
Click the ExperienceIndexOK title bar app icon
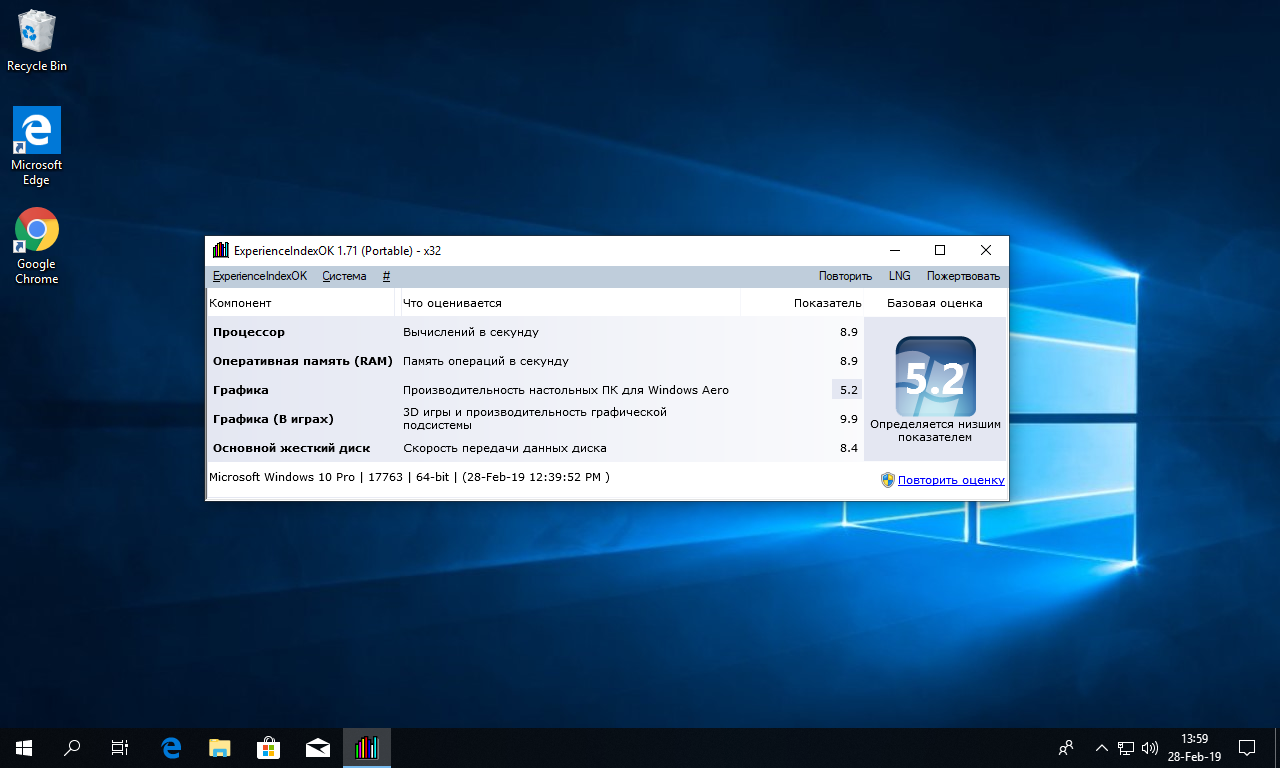[221, 250]
